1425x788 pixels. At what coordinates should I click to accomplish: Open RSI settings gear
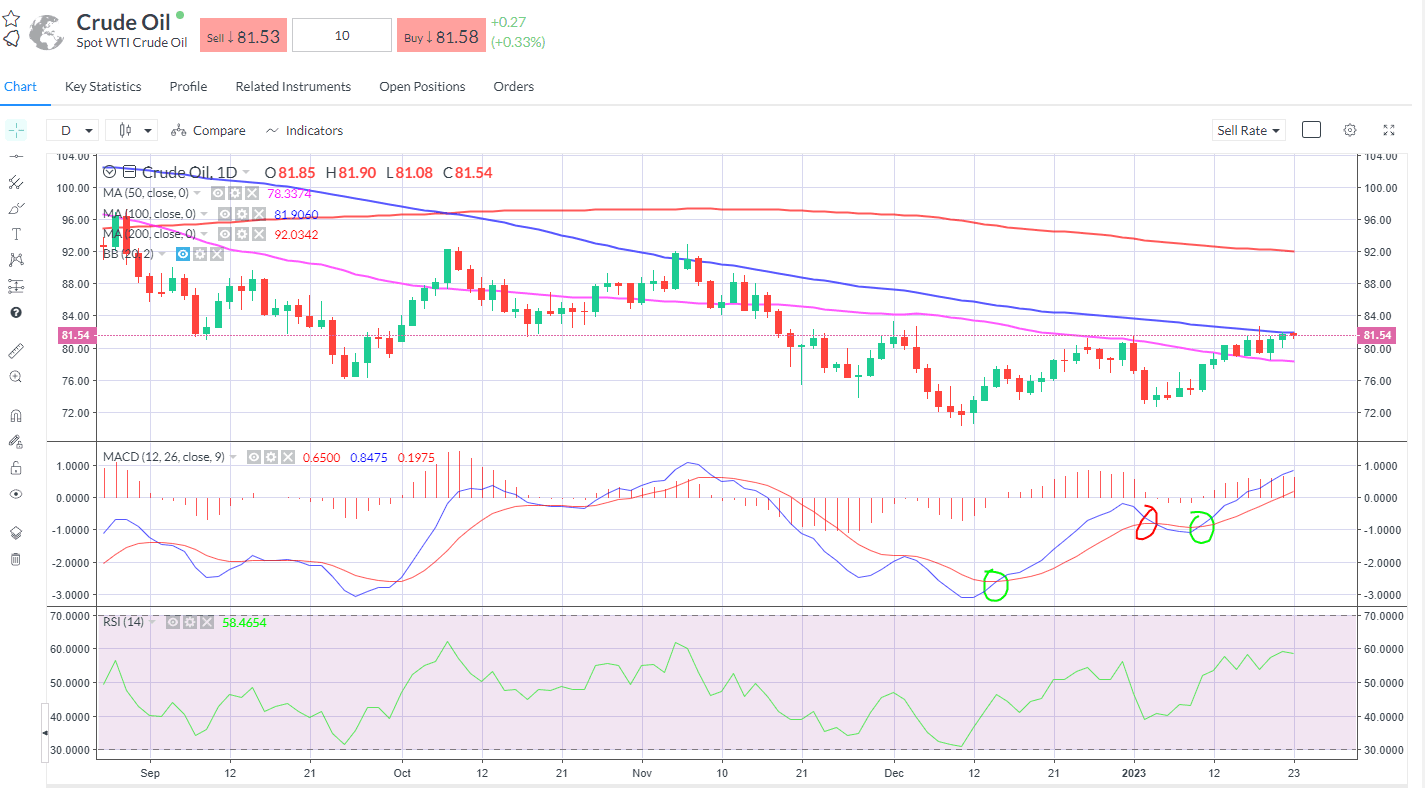(x=189, y=622)
